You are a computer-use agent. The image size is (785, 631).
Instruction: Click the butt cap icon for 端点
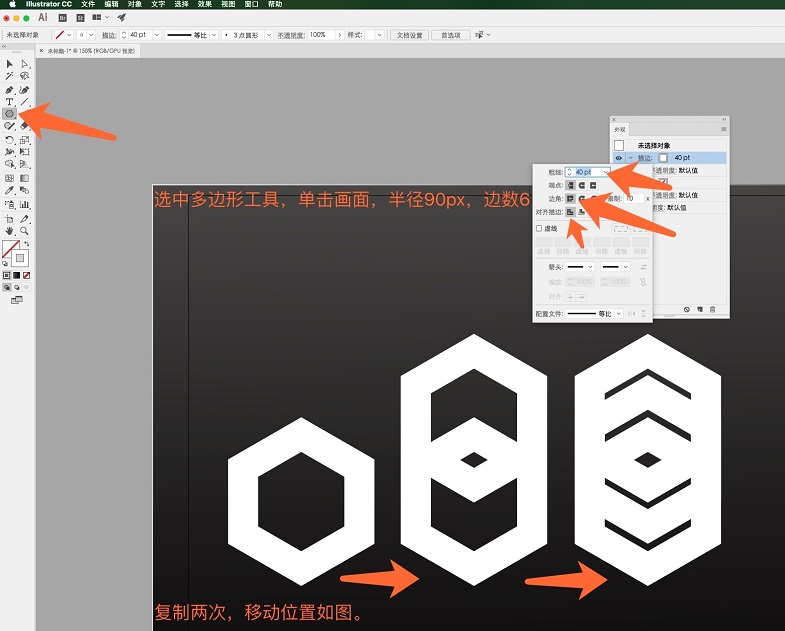[x=570, y=185]
